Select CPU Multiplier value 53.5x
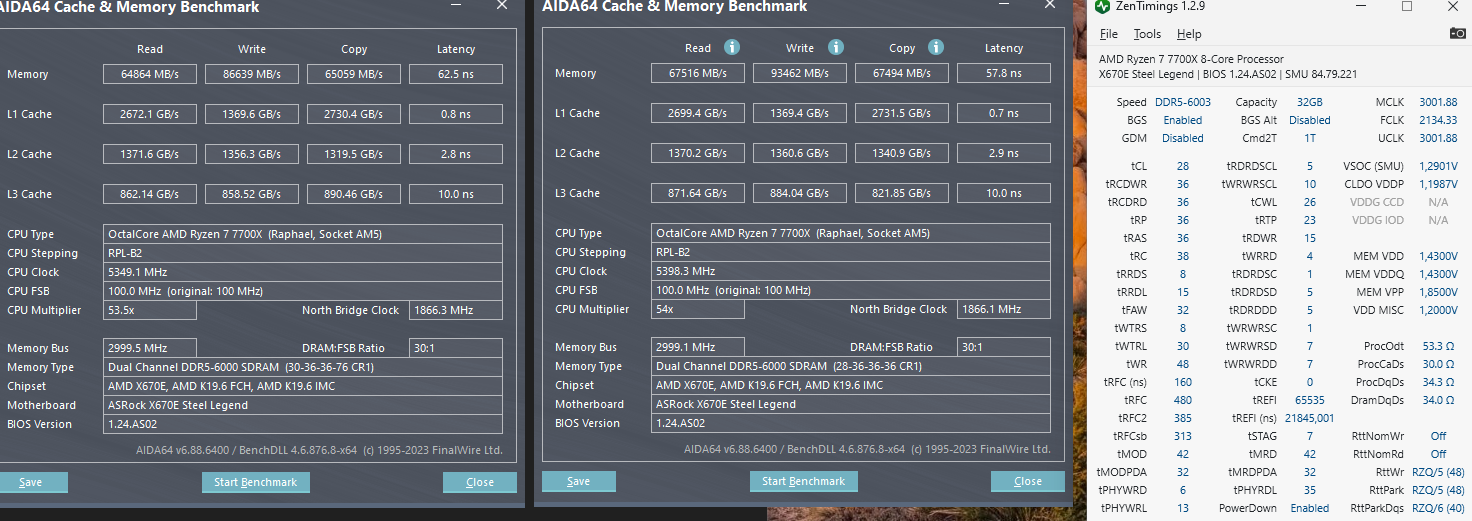The height and width of the screenshot is (521, 1472). 150,310
